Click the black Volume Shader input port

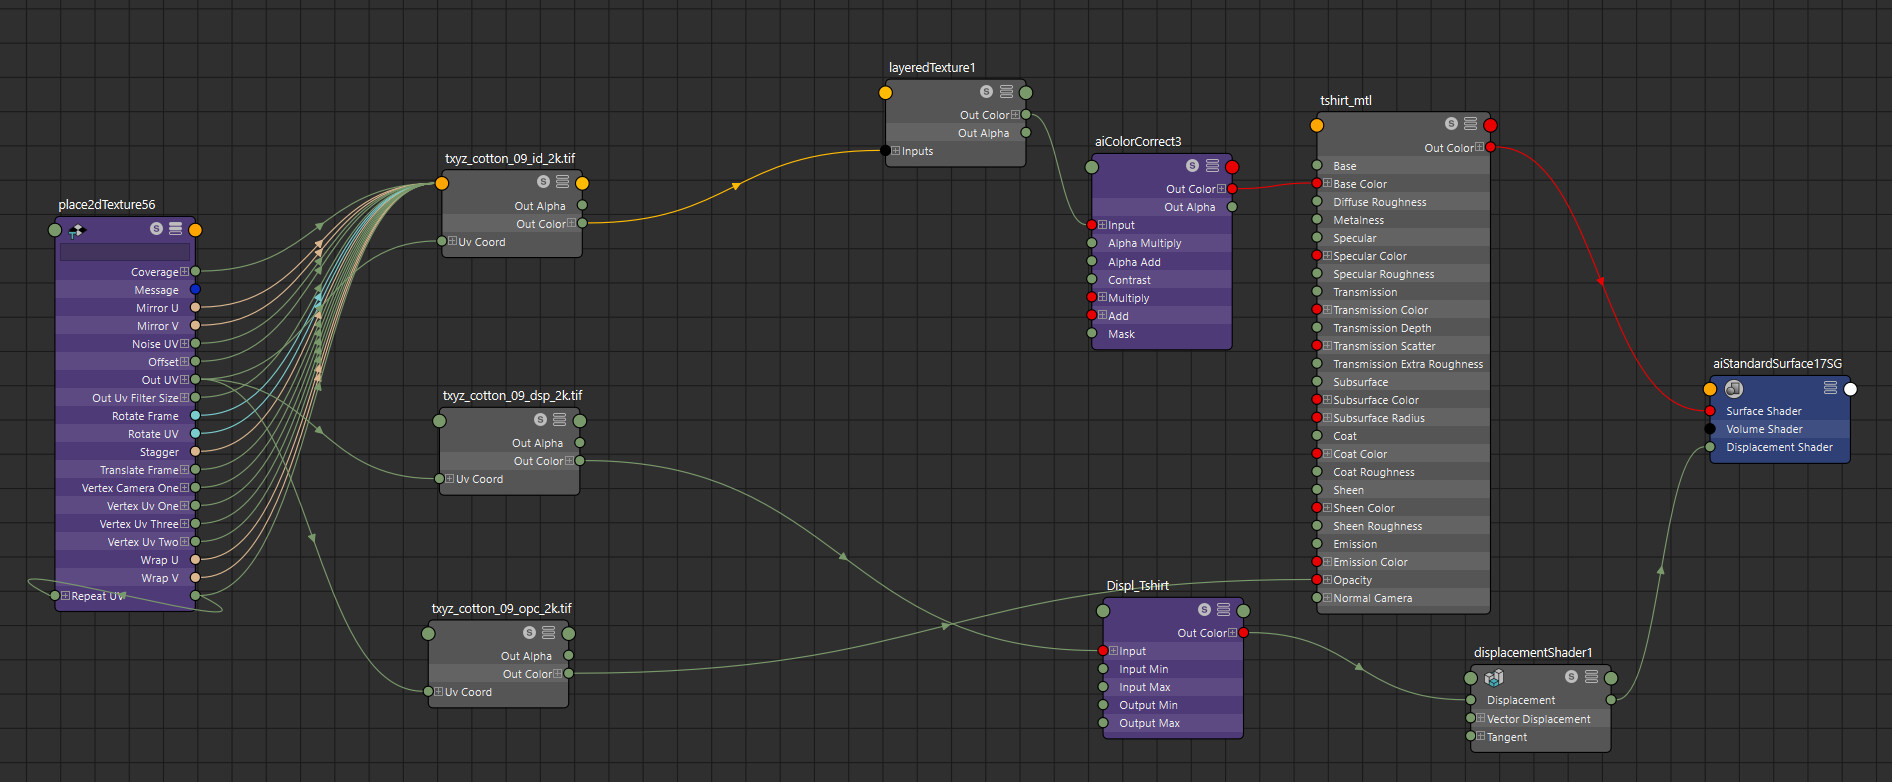click(1710, 429)
